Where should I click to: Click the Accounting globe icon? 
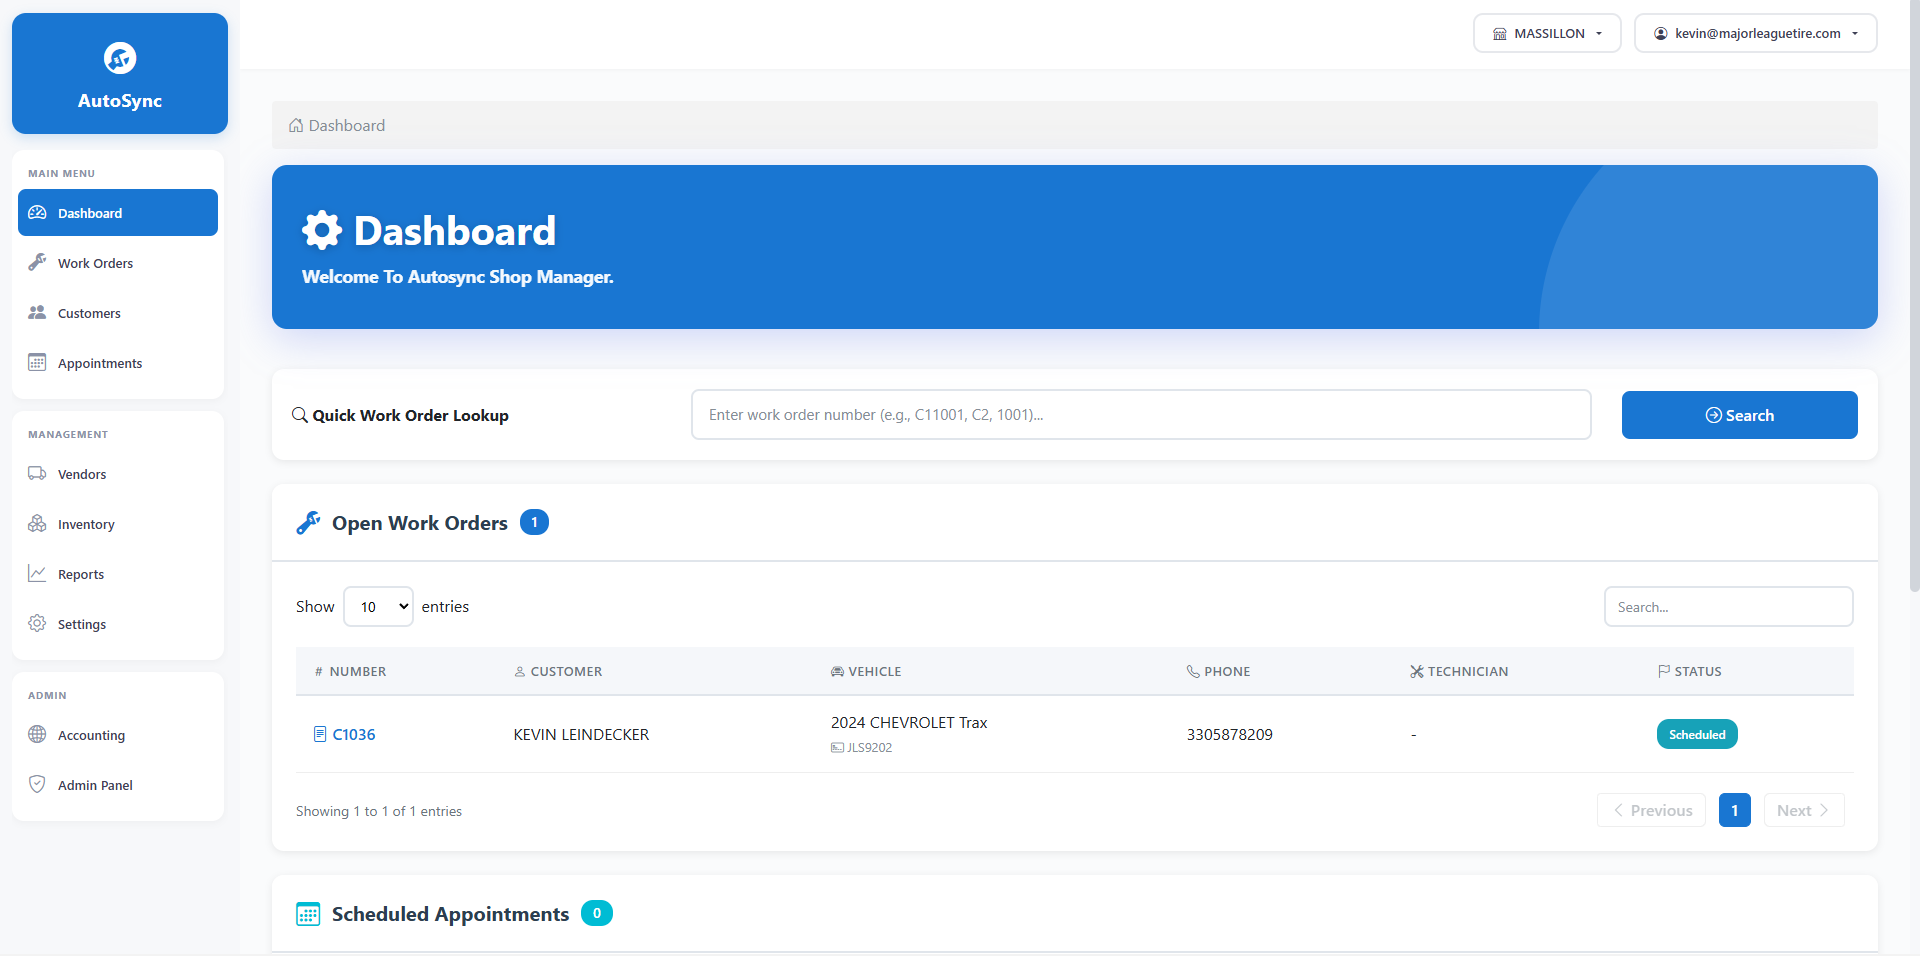pos(37,734)
